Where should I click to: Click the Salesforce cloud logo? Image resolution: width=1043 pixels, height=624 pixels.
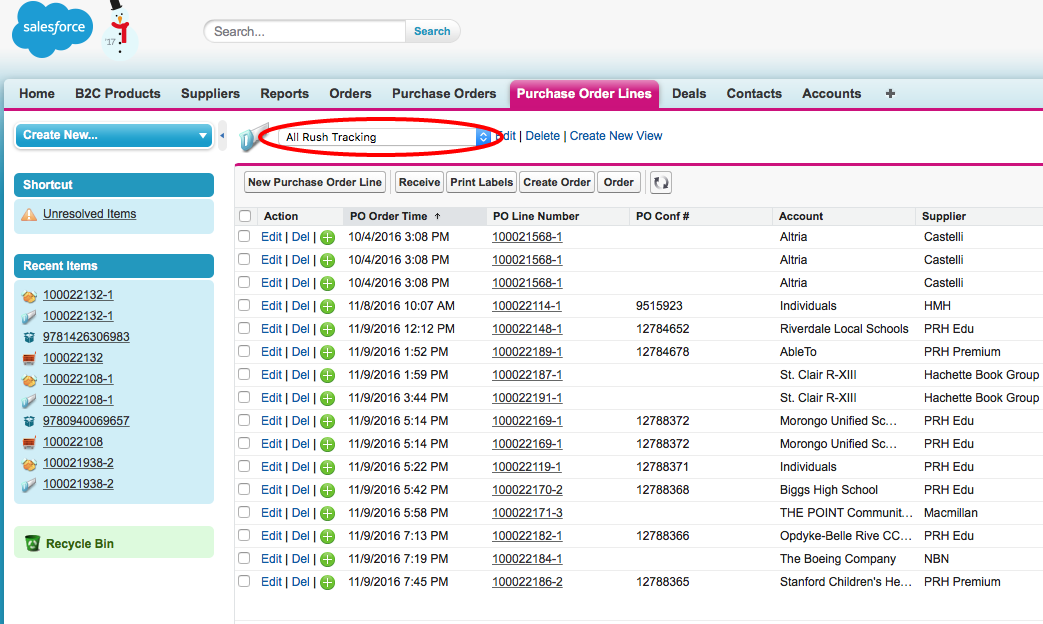52,29
